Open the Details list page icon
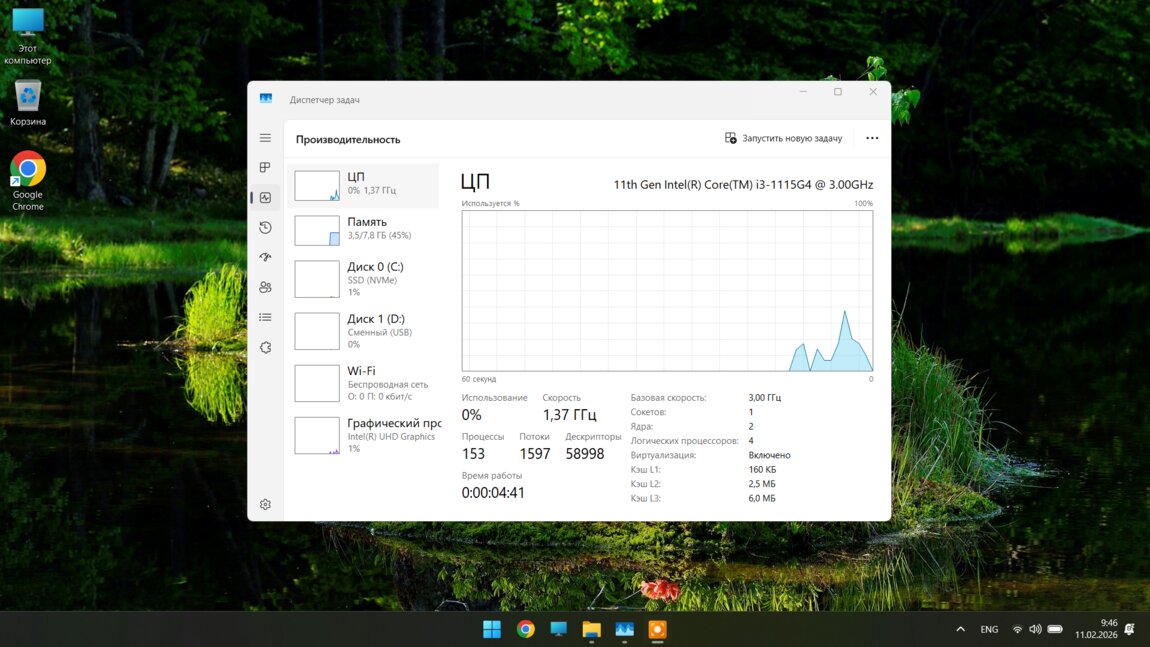 click(x=265, y=318)
